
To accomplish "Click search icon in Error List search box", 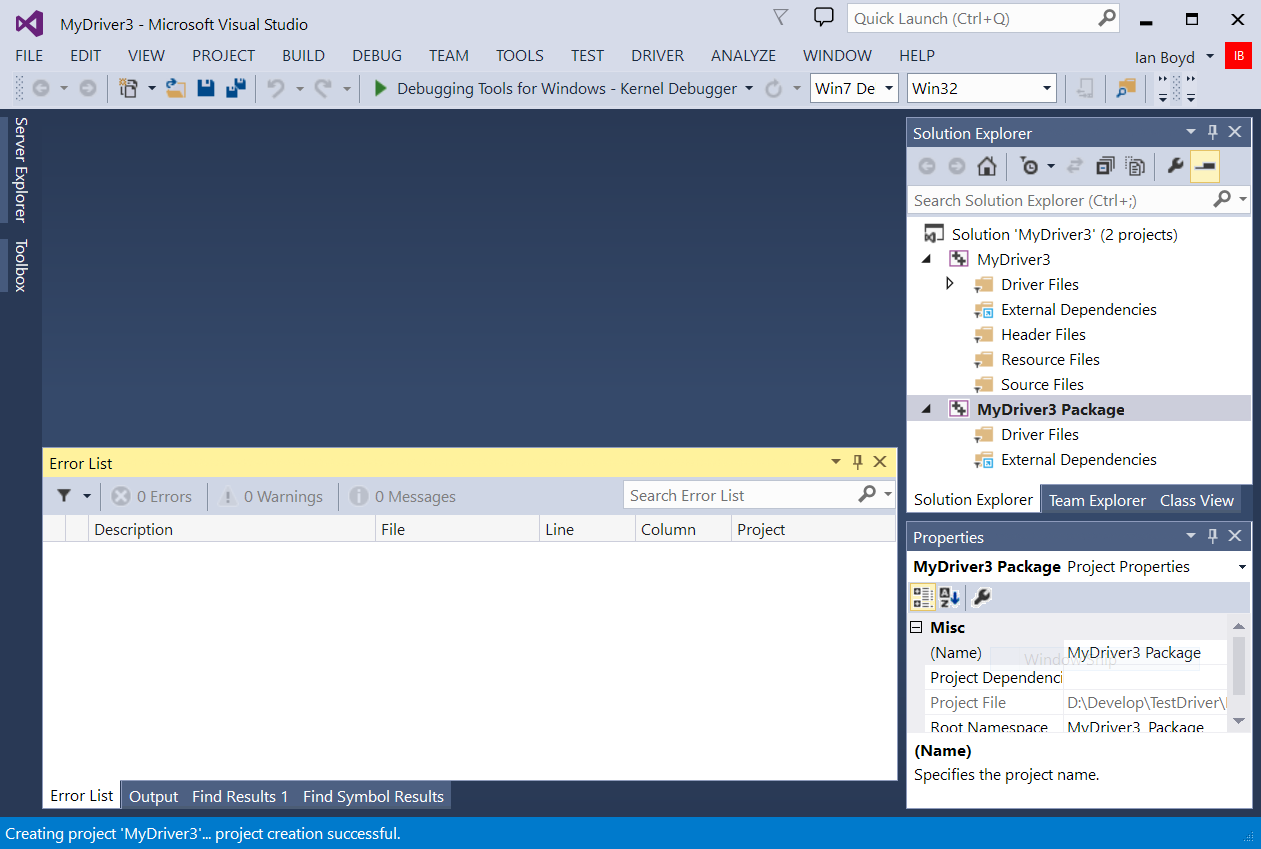I will tap(867, 495).
